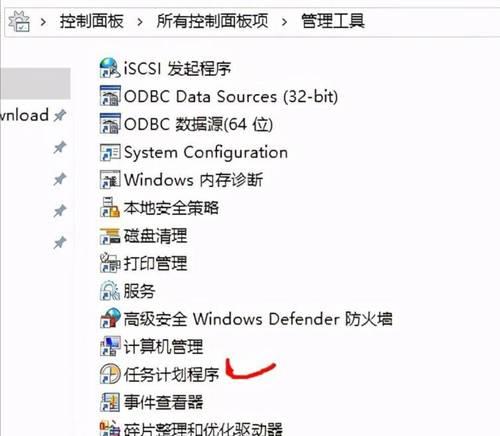Image resolution: width=500 pixels, height=436 pixels.
Task: Expand the chevron after 控制面板 breadcrumb
Action: [140, 22]
